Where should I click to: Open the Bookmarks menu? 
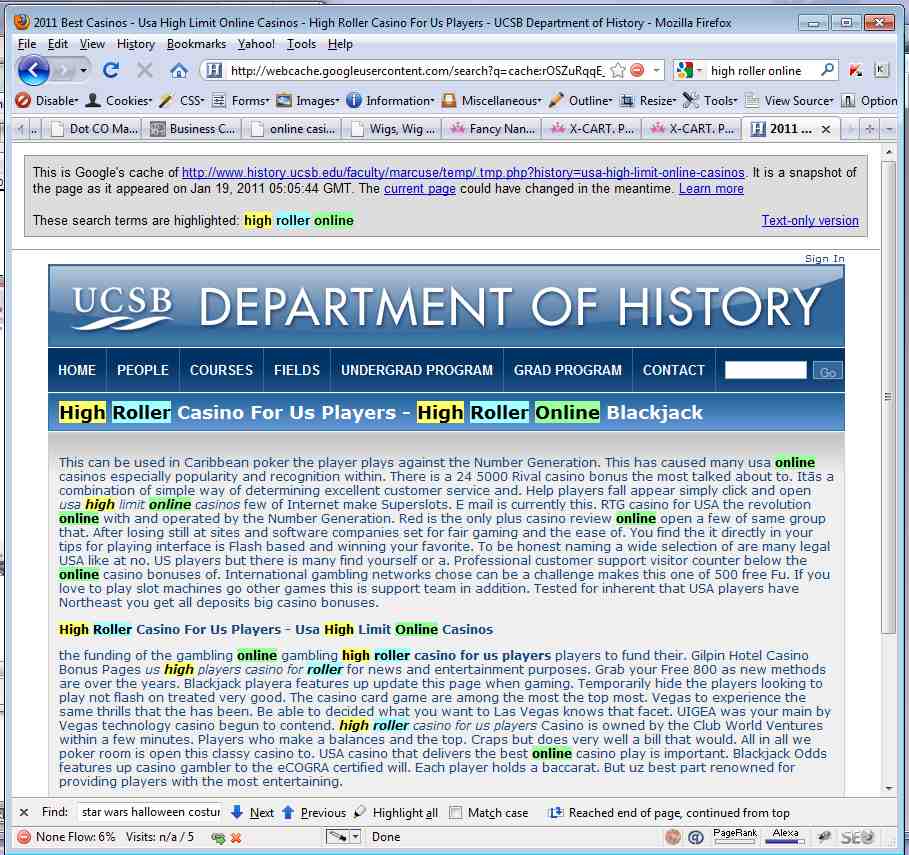click(197, 44)
